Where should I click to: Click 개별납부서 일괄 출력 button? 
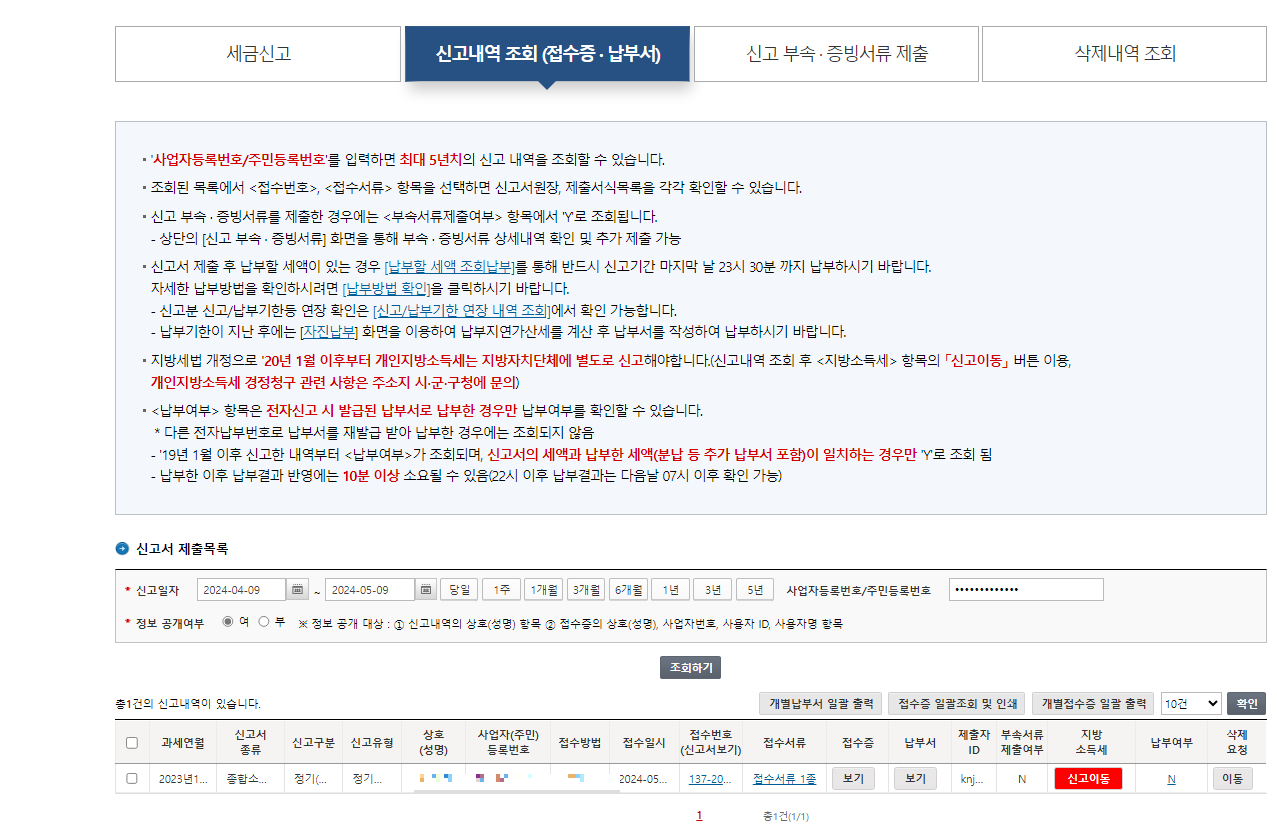pos(821,703)
